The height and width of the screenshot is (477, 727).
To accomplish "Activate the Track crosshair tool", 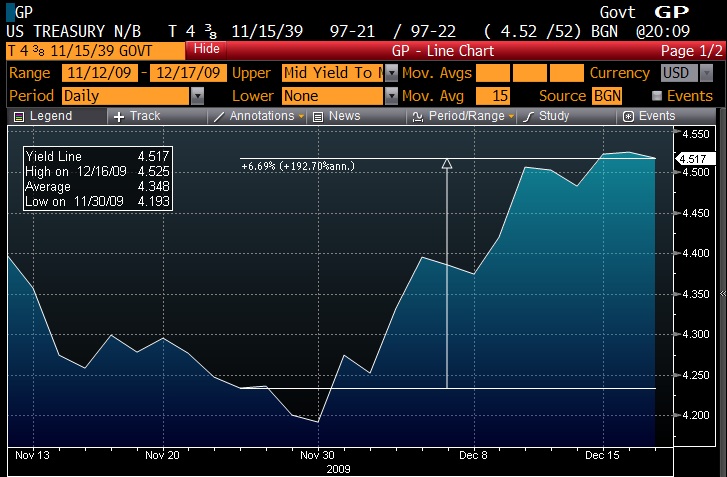I will pyautogui.click(x=137, y=116).
